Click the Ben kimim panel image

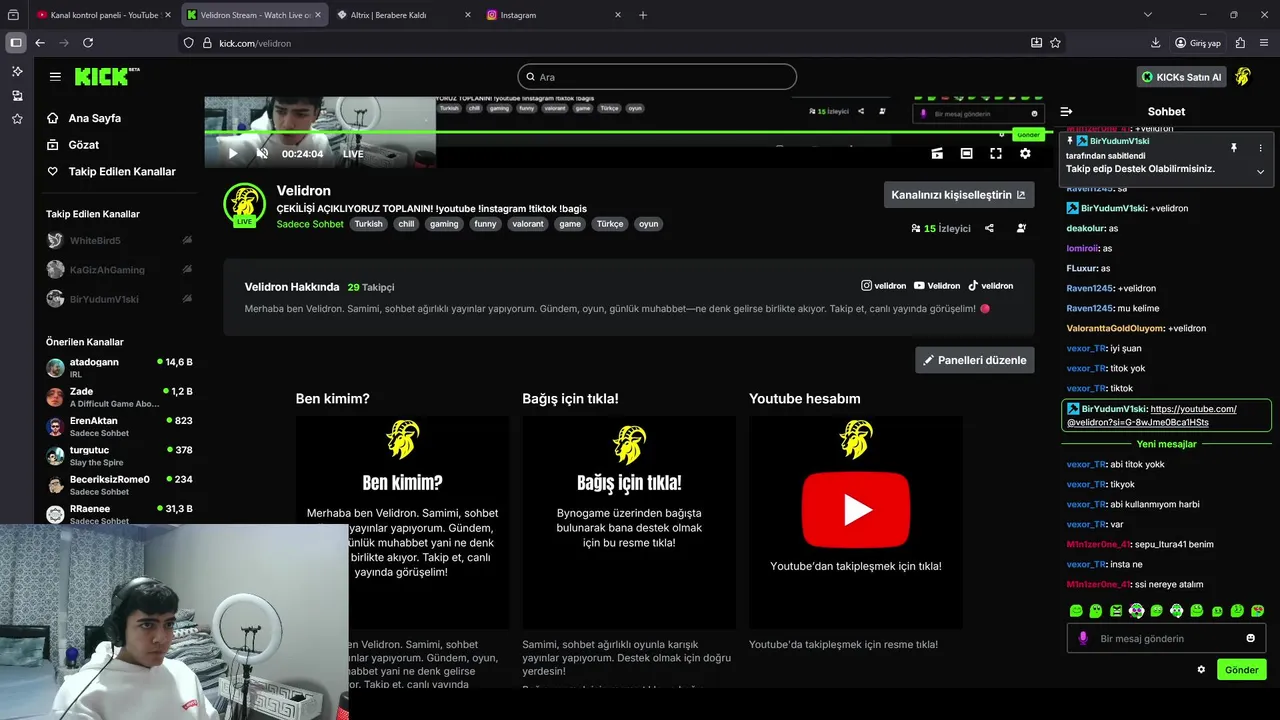tap(402, 523)
